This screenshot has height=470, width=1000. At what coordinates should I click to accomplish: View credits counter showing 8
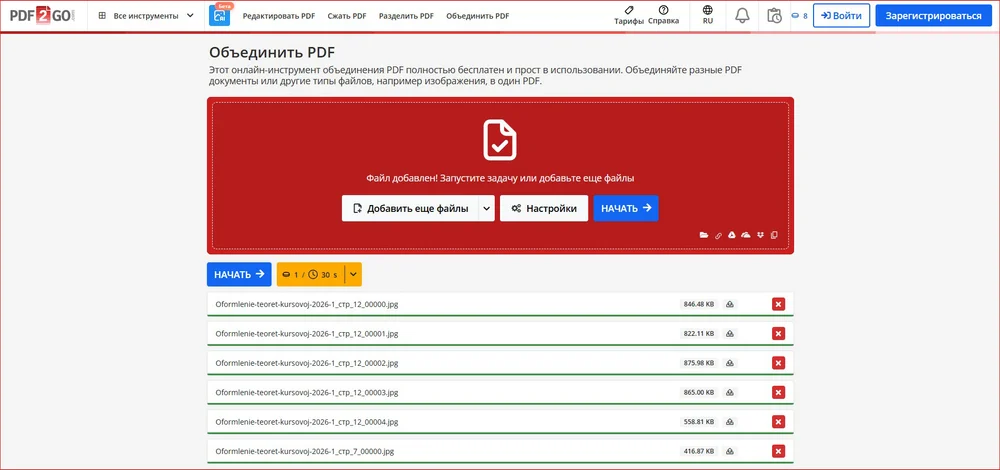point(799,16)
